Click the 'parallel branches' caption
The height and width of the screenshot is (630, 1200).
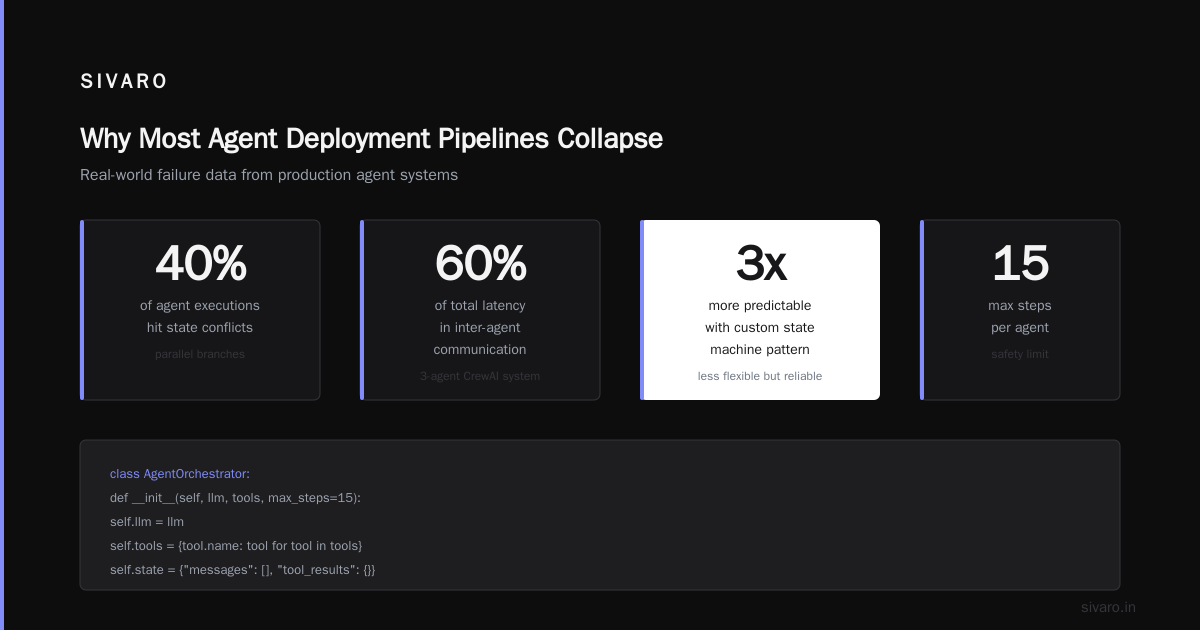click(x=200, y=354)
